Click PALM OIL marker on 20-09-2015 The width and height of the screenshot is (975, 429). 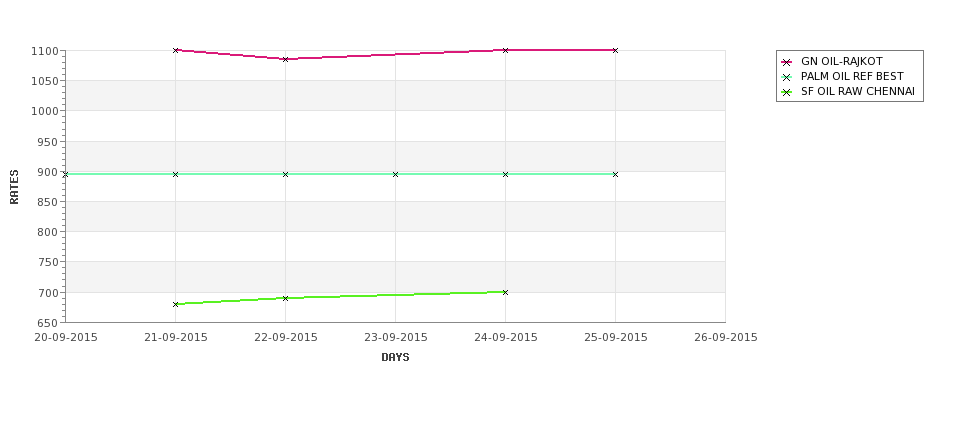coord(65,175)
